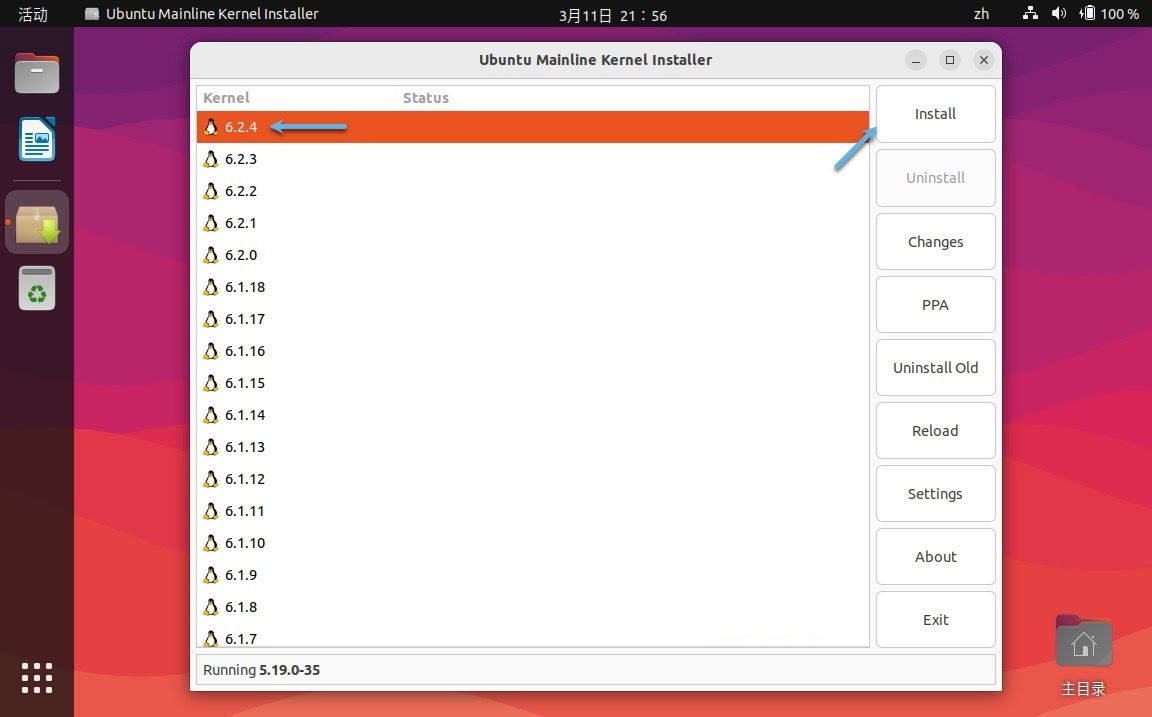Click the date and time in the top bar
Screen dimensions: 1152x717
point(614,14)
